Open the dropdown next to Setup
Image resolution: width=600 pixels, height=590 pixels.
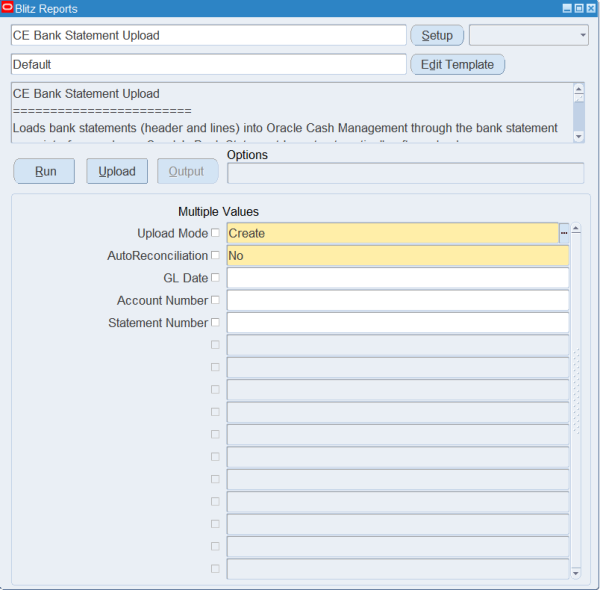529,35
